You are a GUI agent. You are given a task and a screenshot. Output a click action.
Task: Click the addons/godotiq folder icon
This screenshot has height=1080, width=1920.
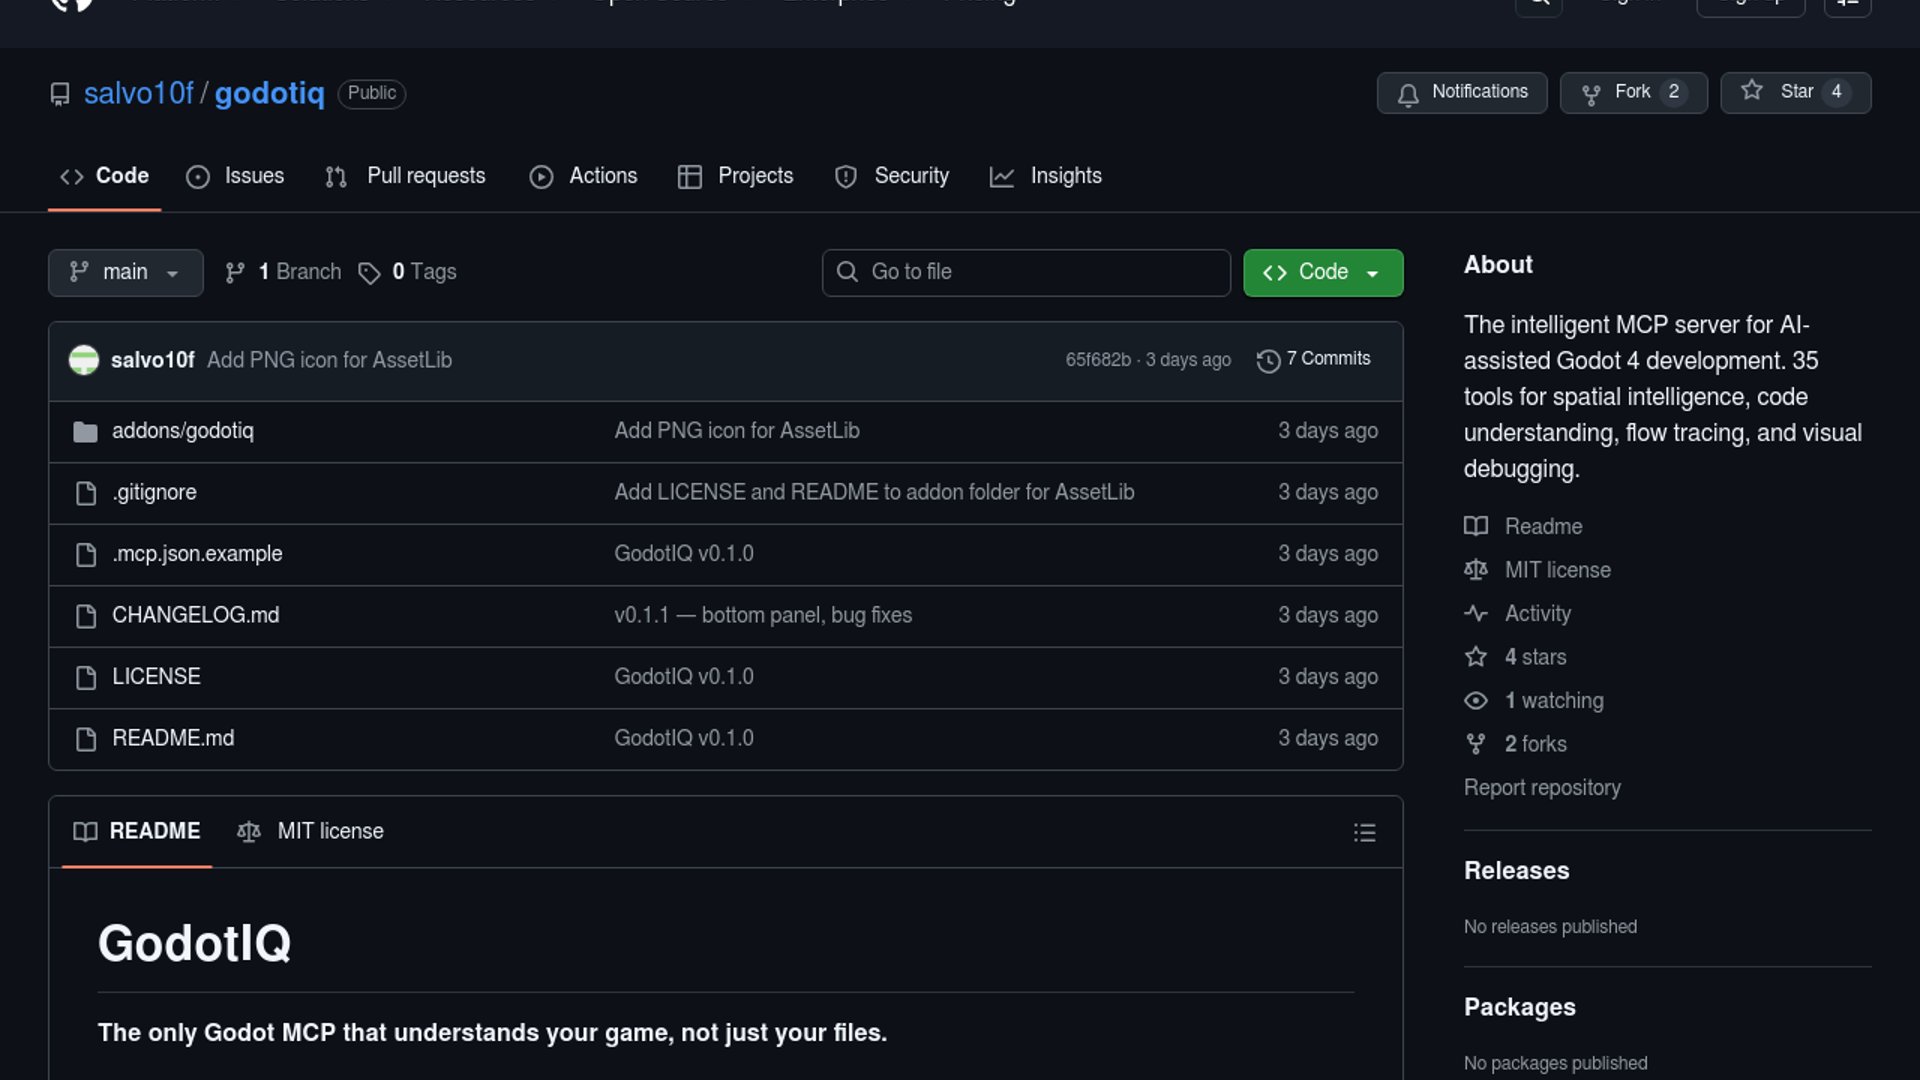coord(85,432)
